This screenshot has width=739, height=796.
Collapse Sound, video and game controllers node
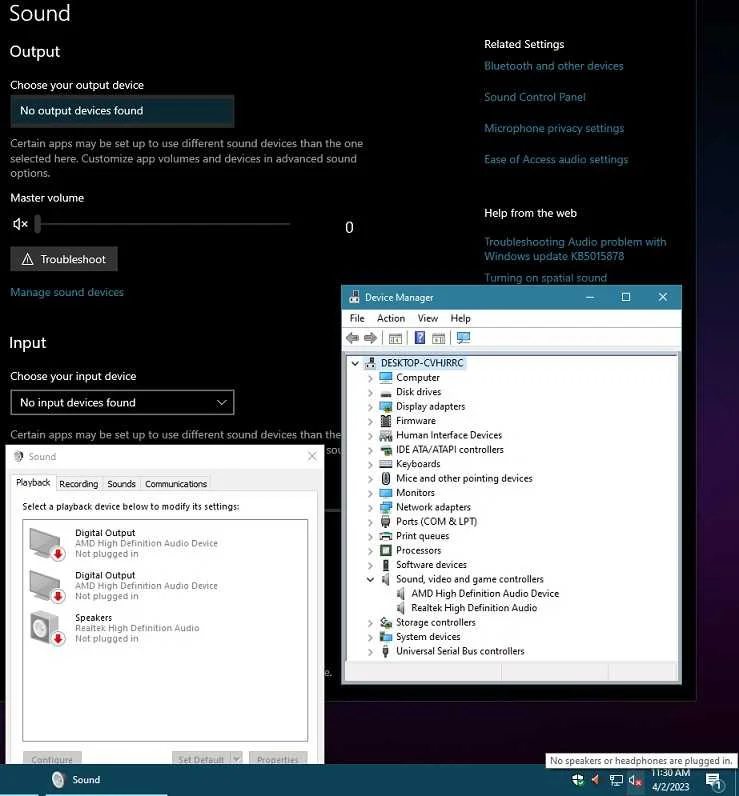coord(370,579)
